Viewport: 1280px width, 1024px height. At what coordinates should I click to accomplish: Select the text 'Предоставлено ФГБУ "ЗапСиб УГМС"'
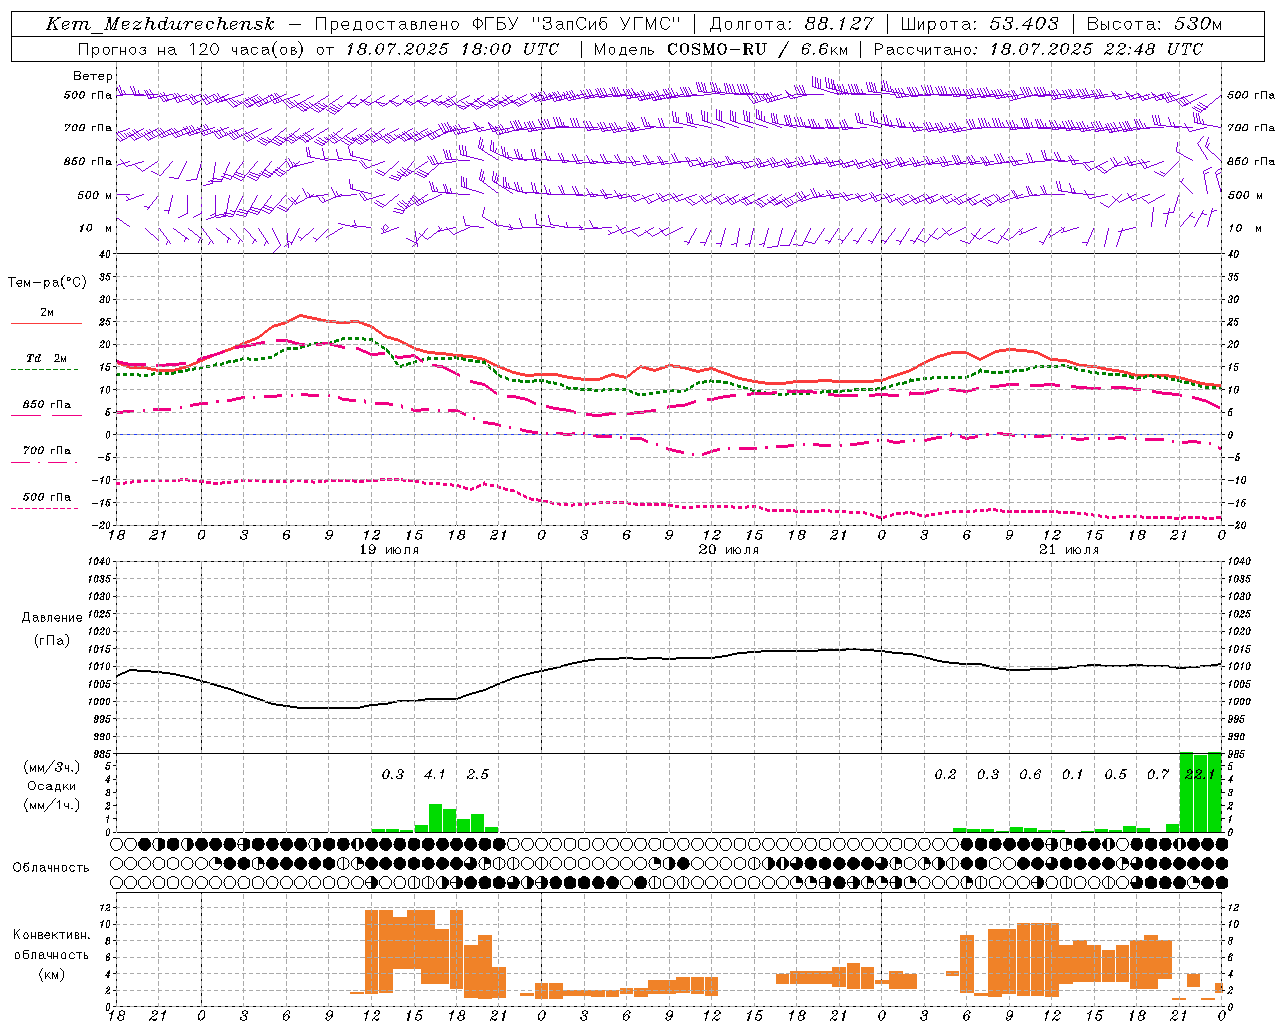(497, 25)
